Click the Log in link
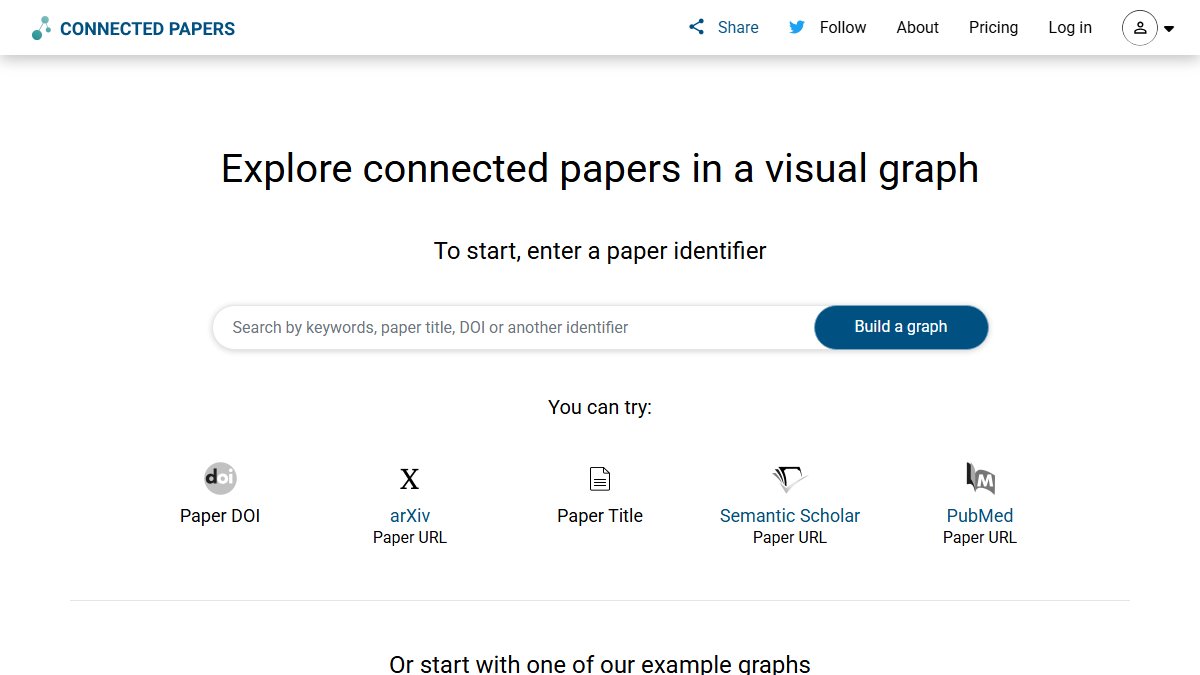The height and width of the screenshot is (675, 1200). pos(1070,27)
